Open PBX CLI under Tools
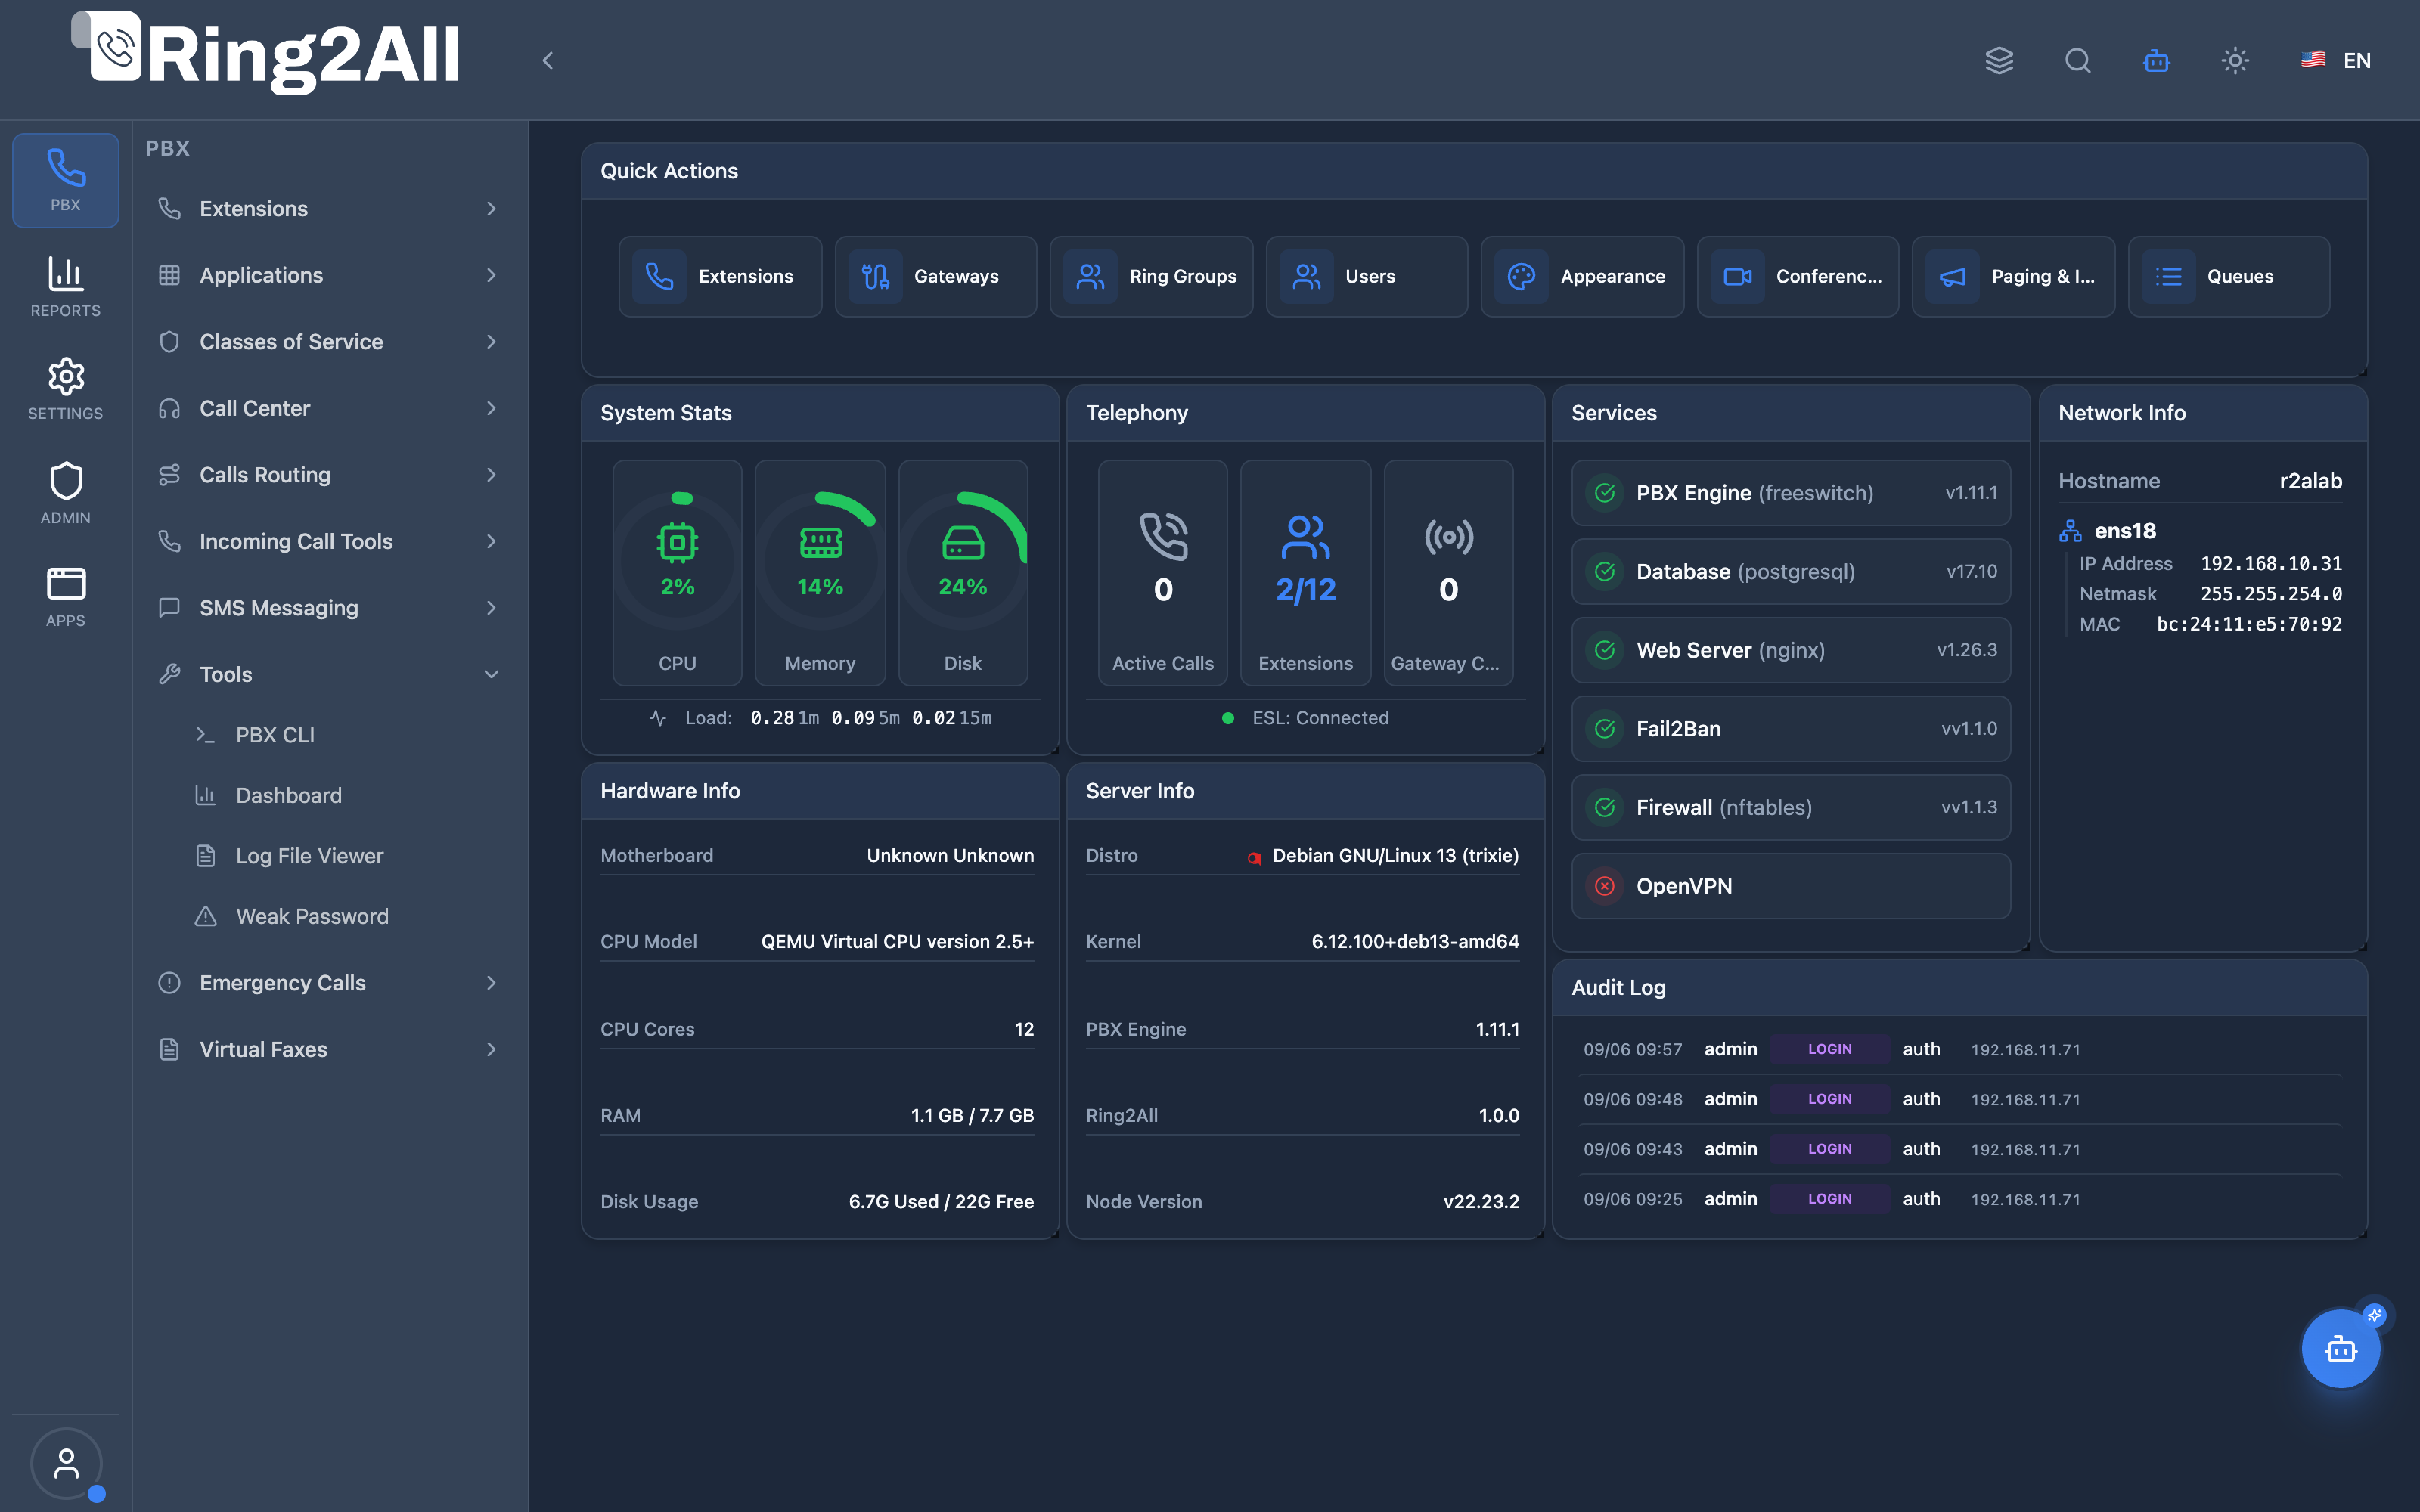2420x1512 pixels. 347,735
